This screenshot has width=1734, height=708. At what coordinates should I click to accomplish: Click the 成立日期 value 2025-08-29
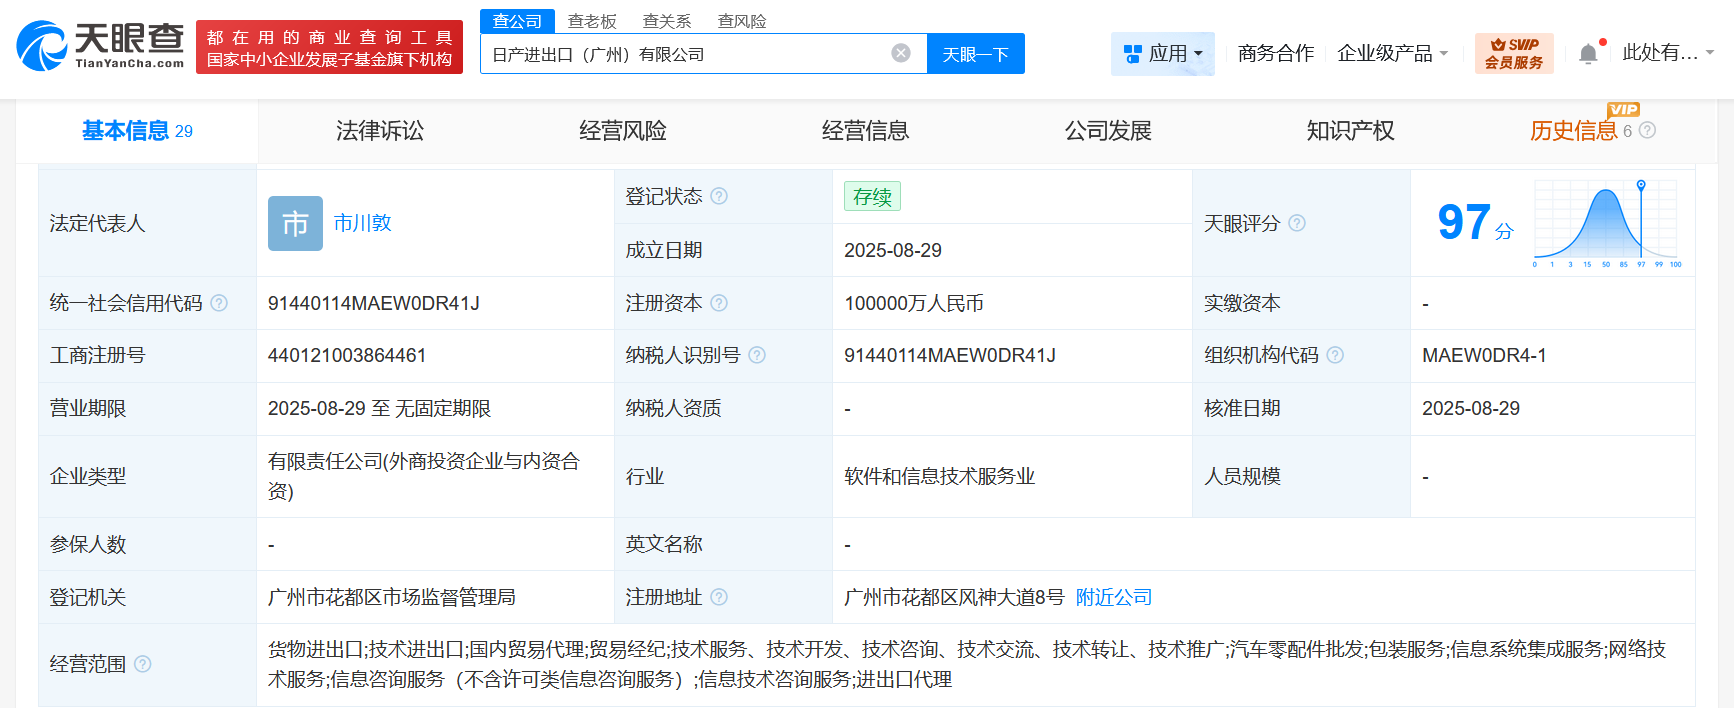coord(893,250)
